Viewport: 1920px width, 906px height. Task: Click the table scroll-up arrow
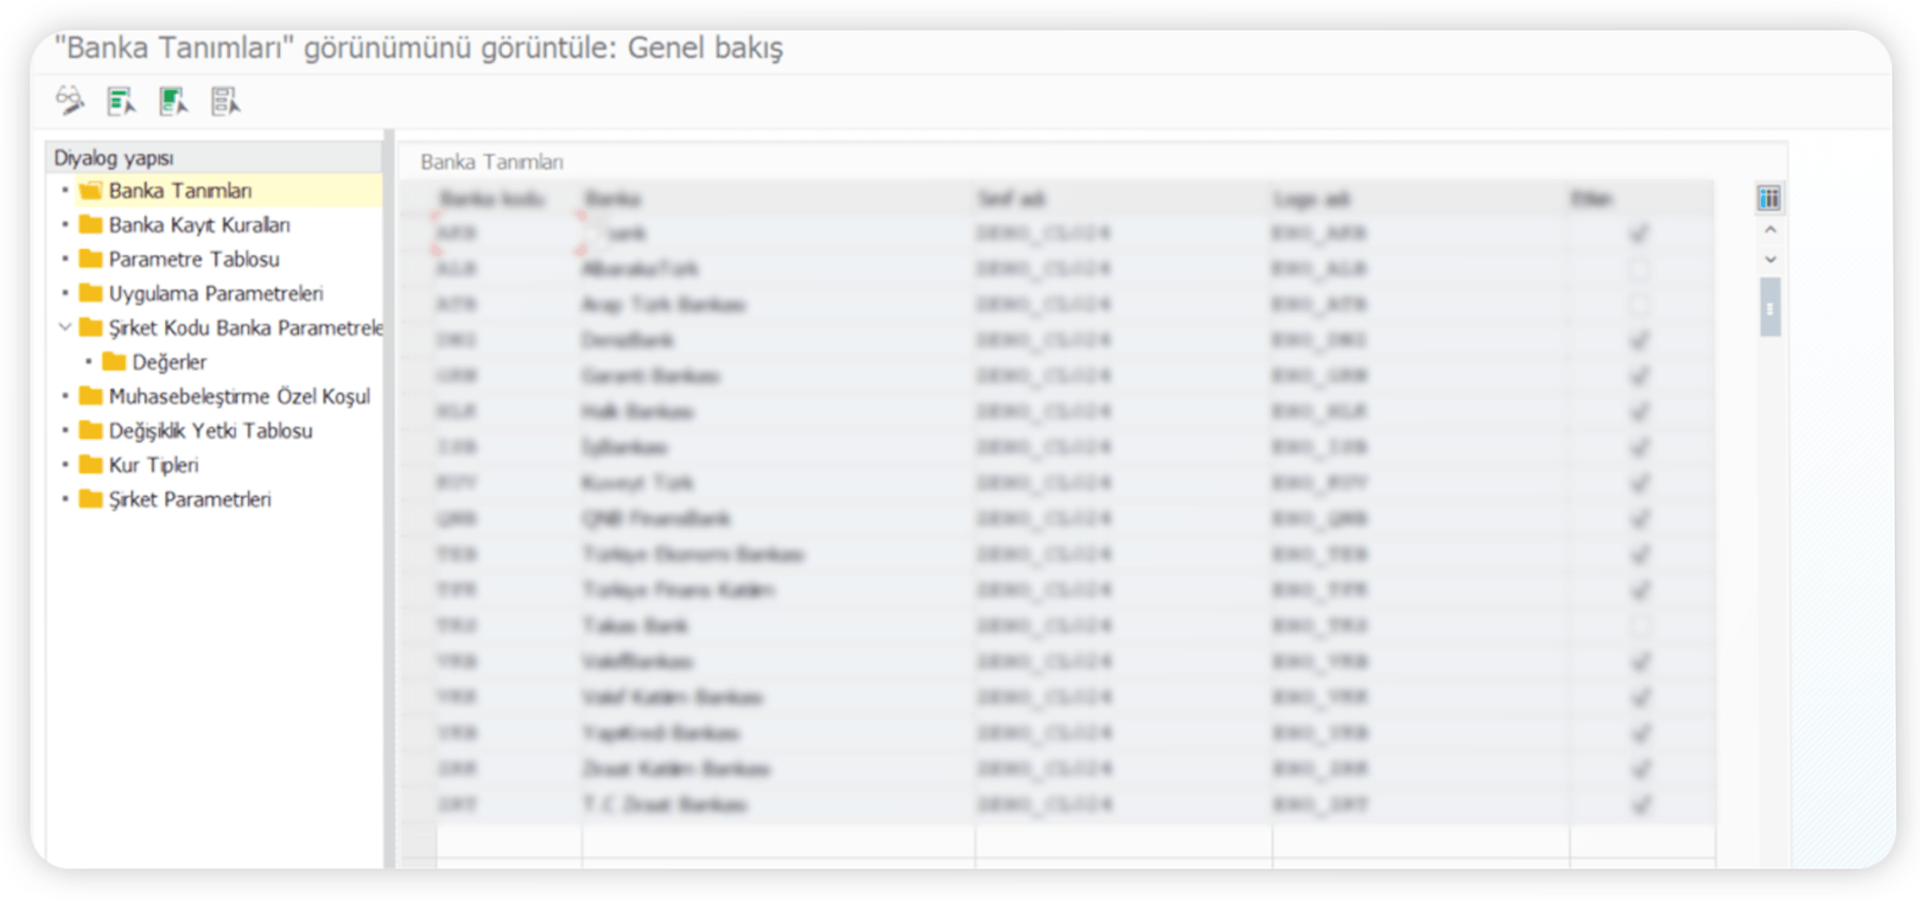pyautogui.click(x=1770, y=230)
